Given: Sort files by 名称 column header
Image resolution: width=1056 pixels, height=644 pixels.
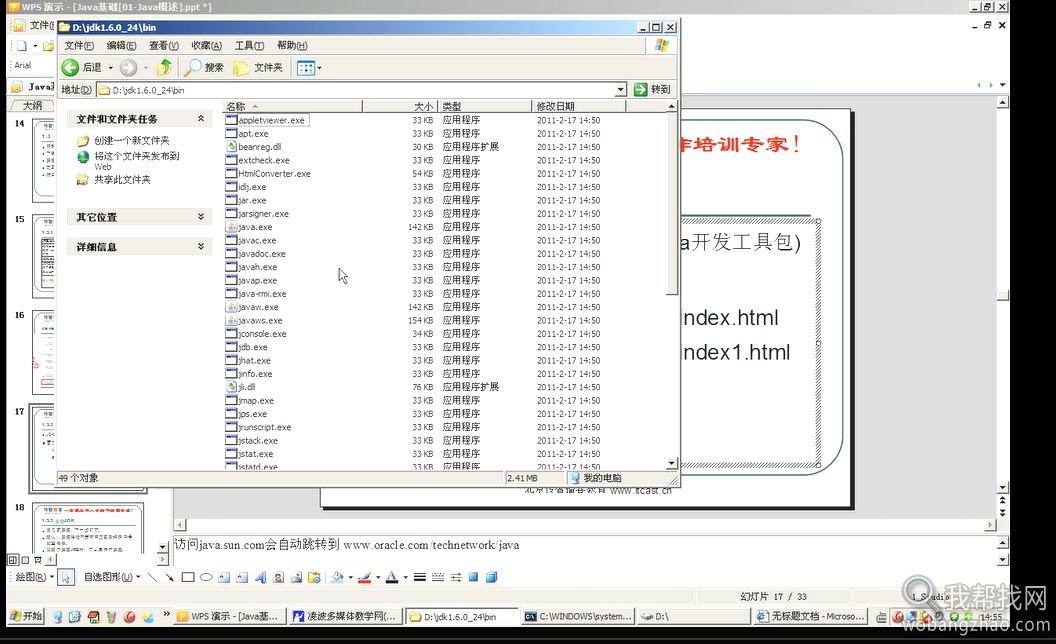Looking at the screenshot, I should [x=292, y=106].
